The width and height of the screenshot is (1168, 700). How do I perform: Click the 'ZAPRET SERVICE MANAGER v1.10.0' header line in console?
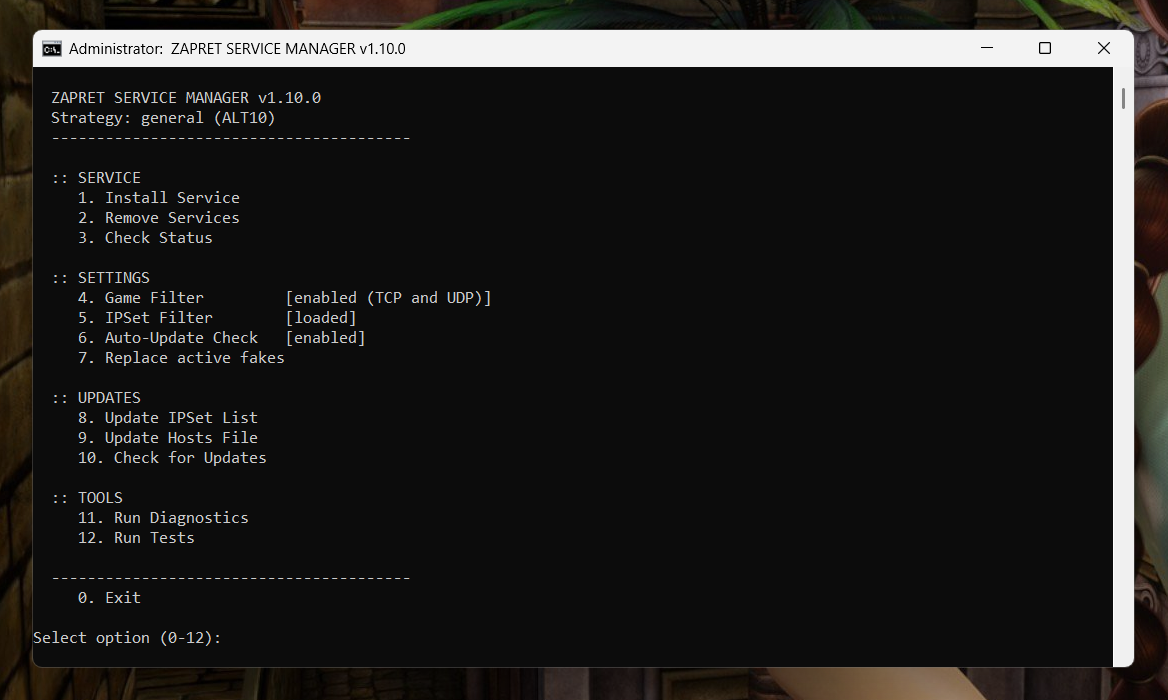[186, 98]
